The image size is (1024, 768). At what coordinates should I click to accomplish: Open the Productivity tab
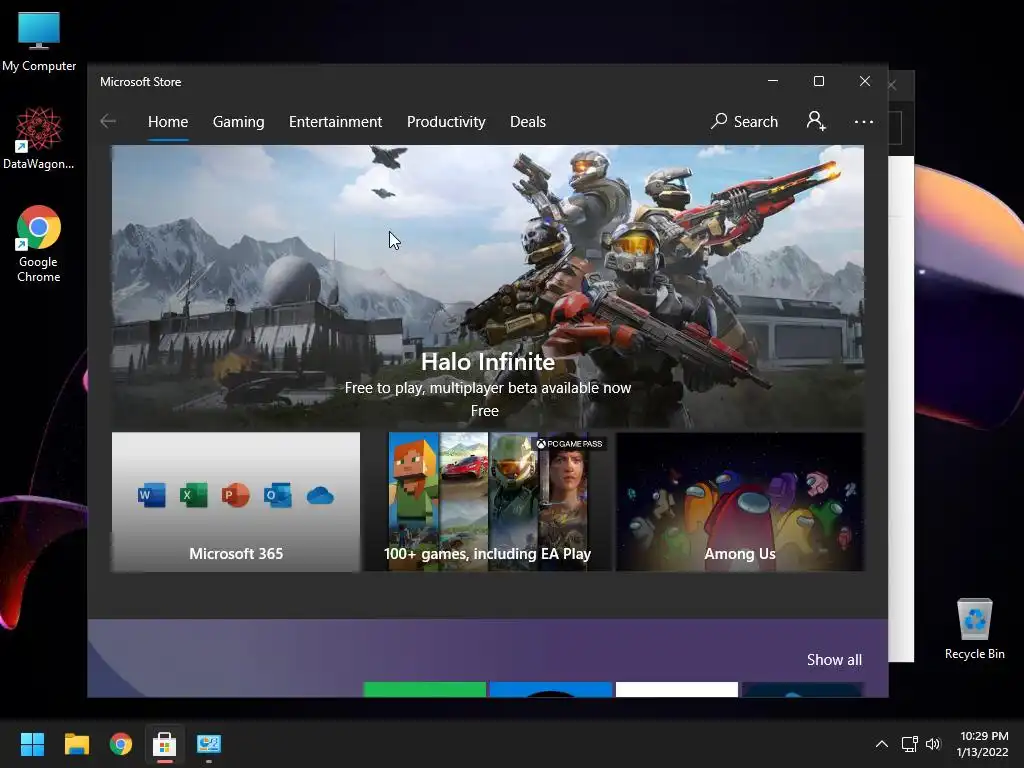(446, 122)
